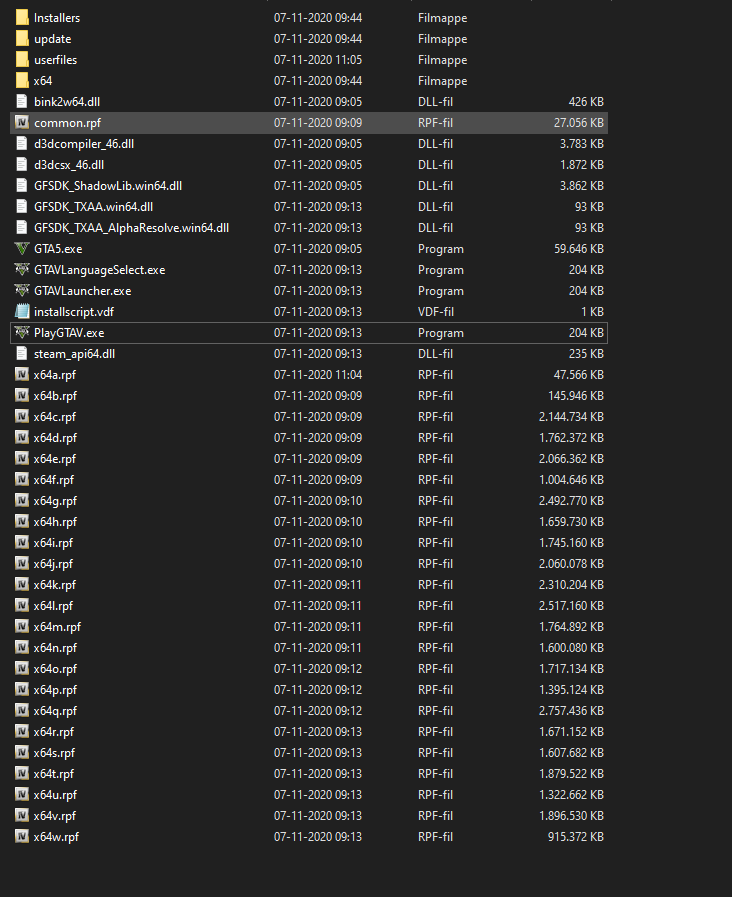
Task: Click the x64c.rpf file icon
Action: (22, 416)
